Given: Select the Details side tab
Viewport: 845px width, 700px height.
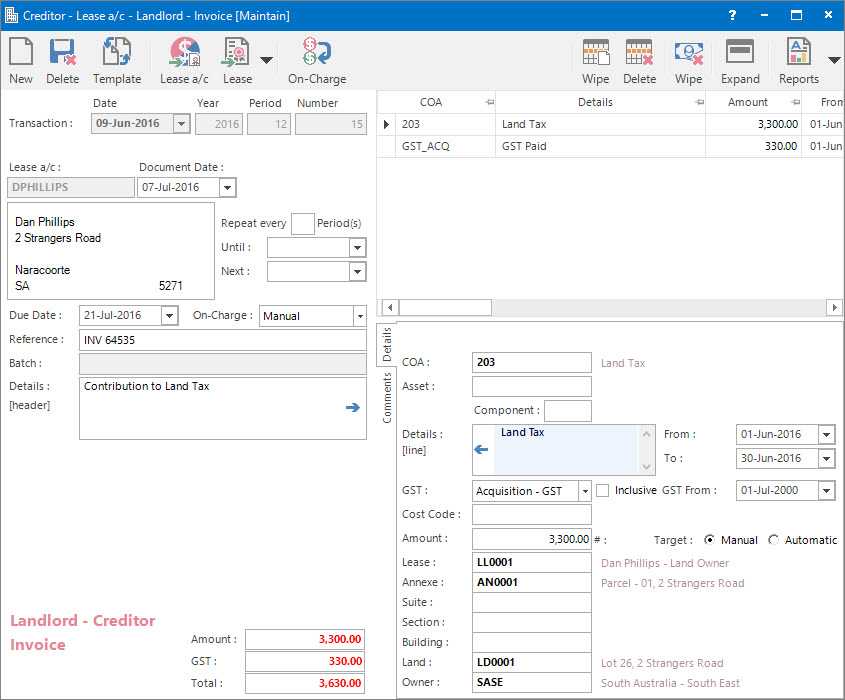Looking at the screenshot, I should point(387,343).
